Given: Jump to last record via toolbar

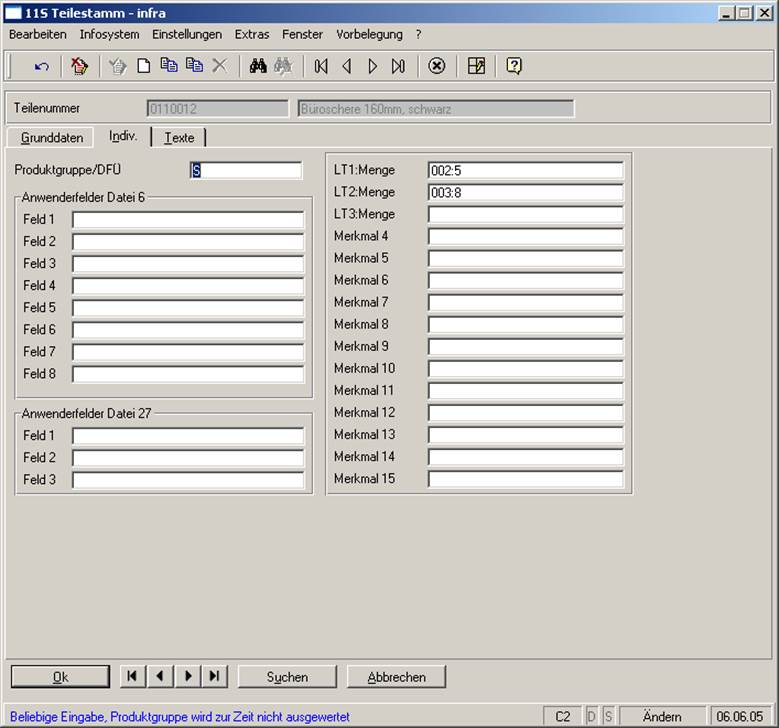Looking at the screenshot, I should click(398, 67).
